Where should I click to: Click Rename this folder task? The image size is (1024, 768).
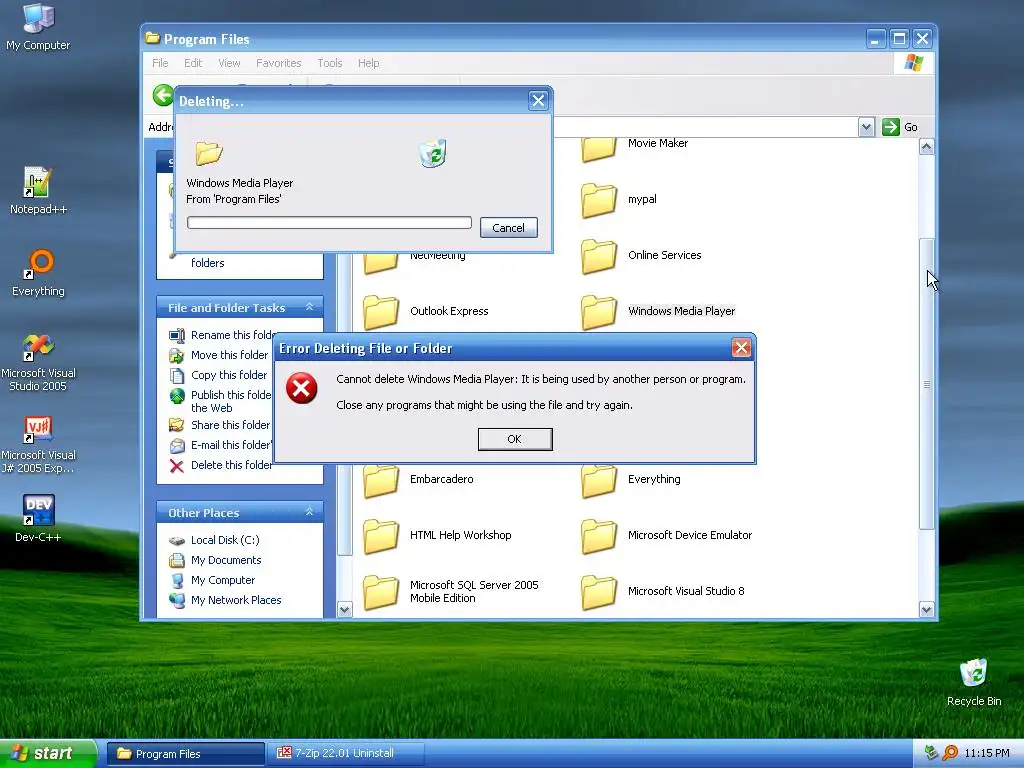[x=221, y=335]
